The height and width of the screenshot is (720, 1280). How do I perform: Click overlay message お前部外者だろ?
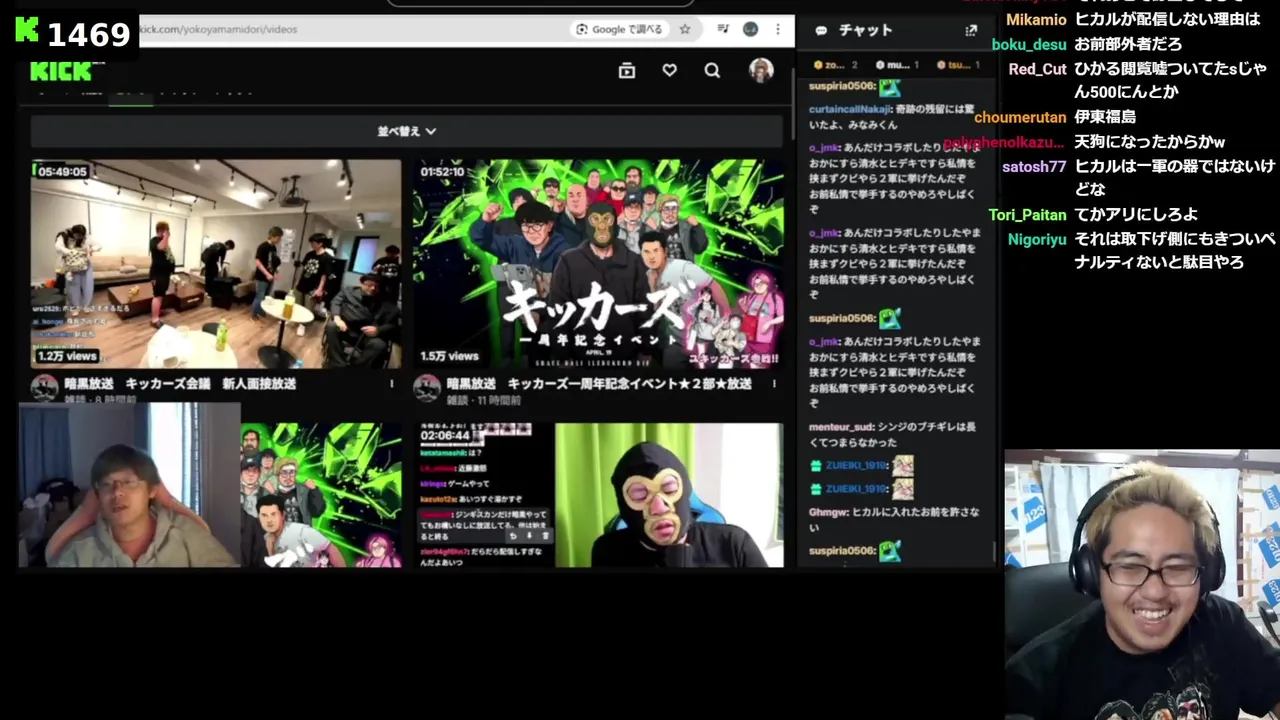point(1128,44)
